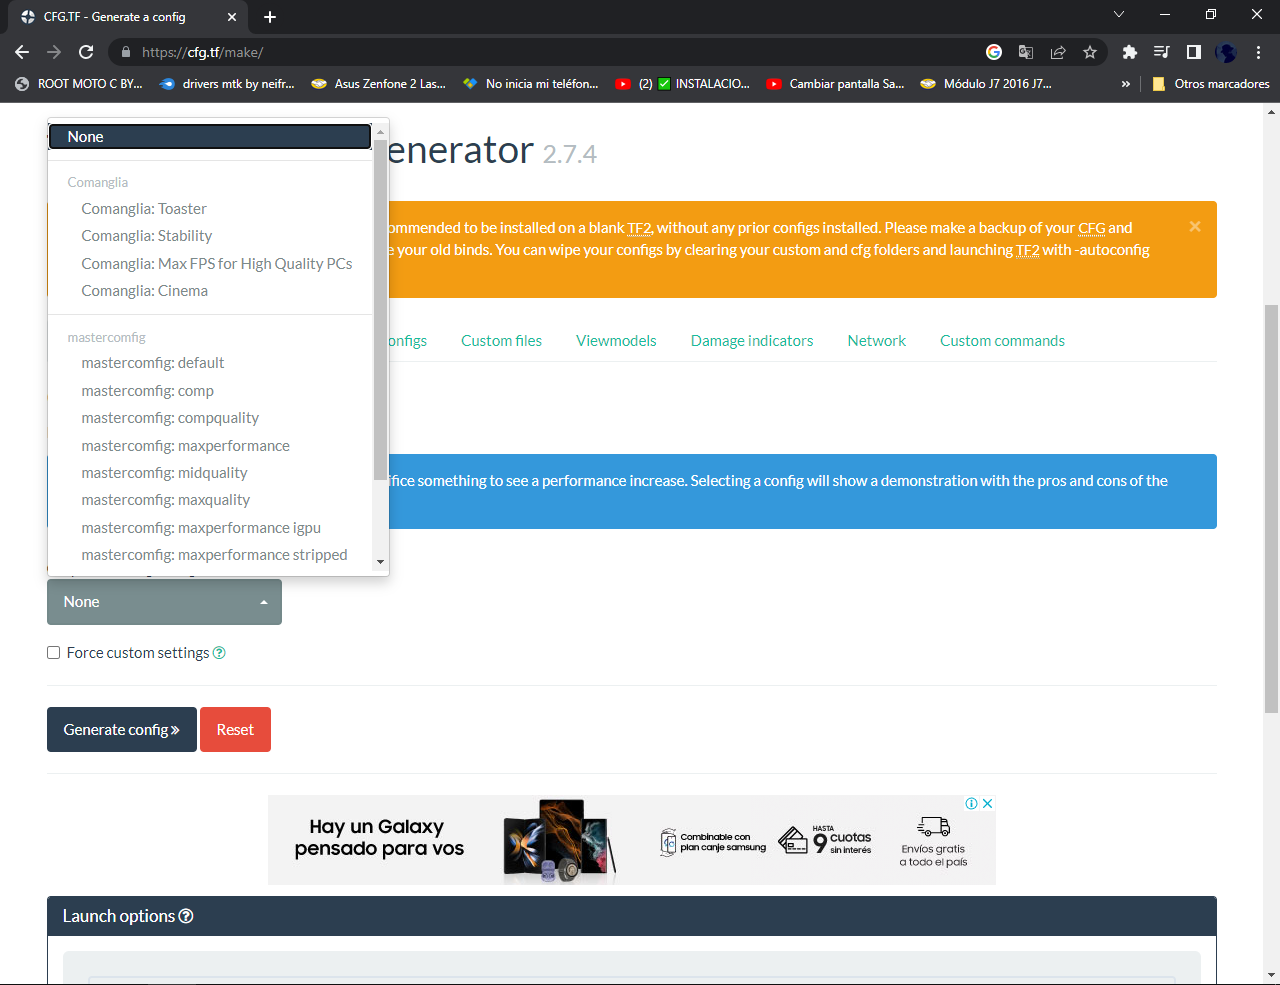1280x985 pixels.
Task: Share this page using the share icon
Action: 1058,52
